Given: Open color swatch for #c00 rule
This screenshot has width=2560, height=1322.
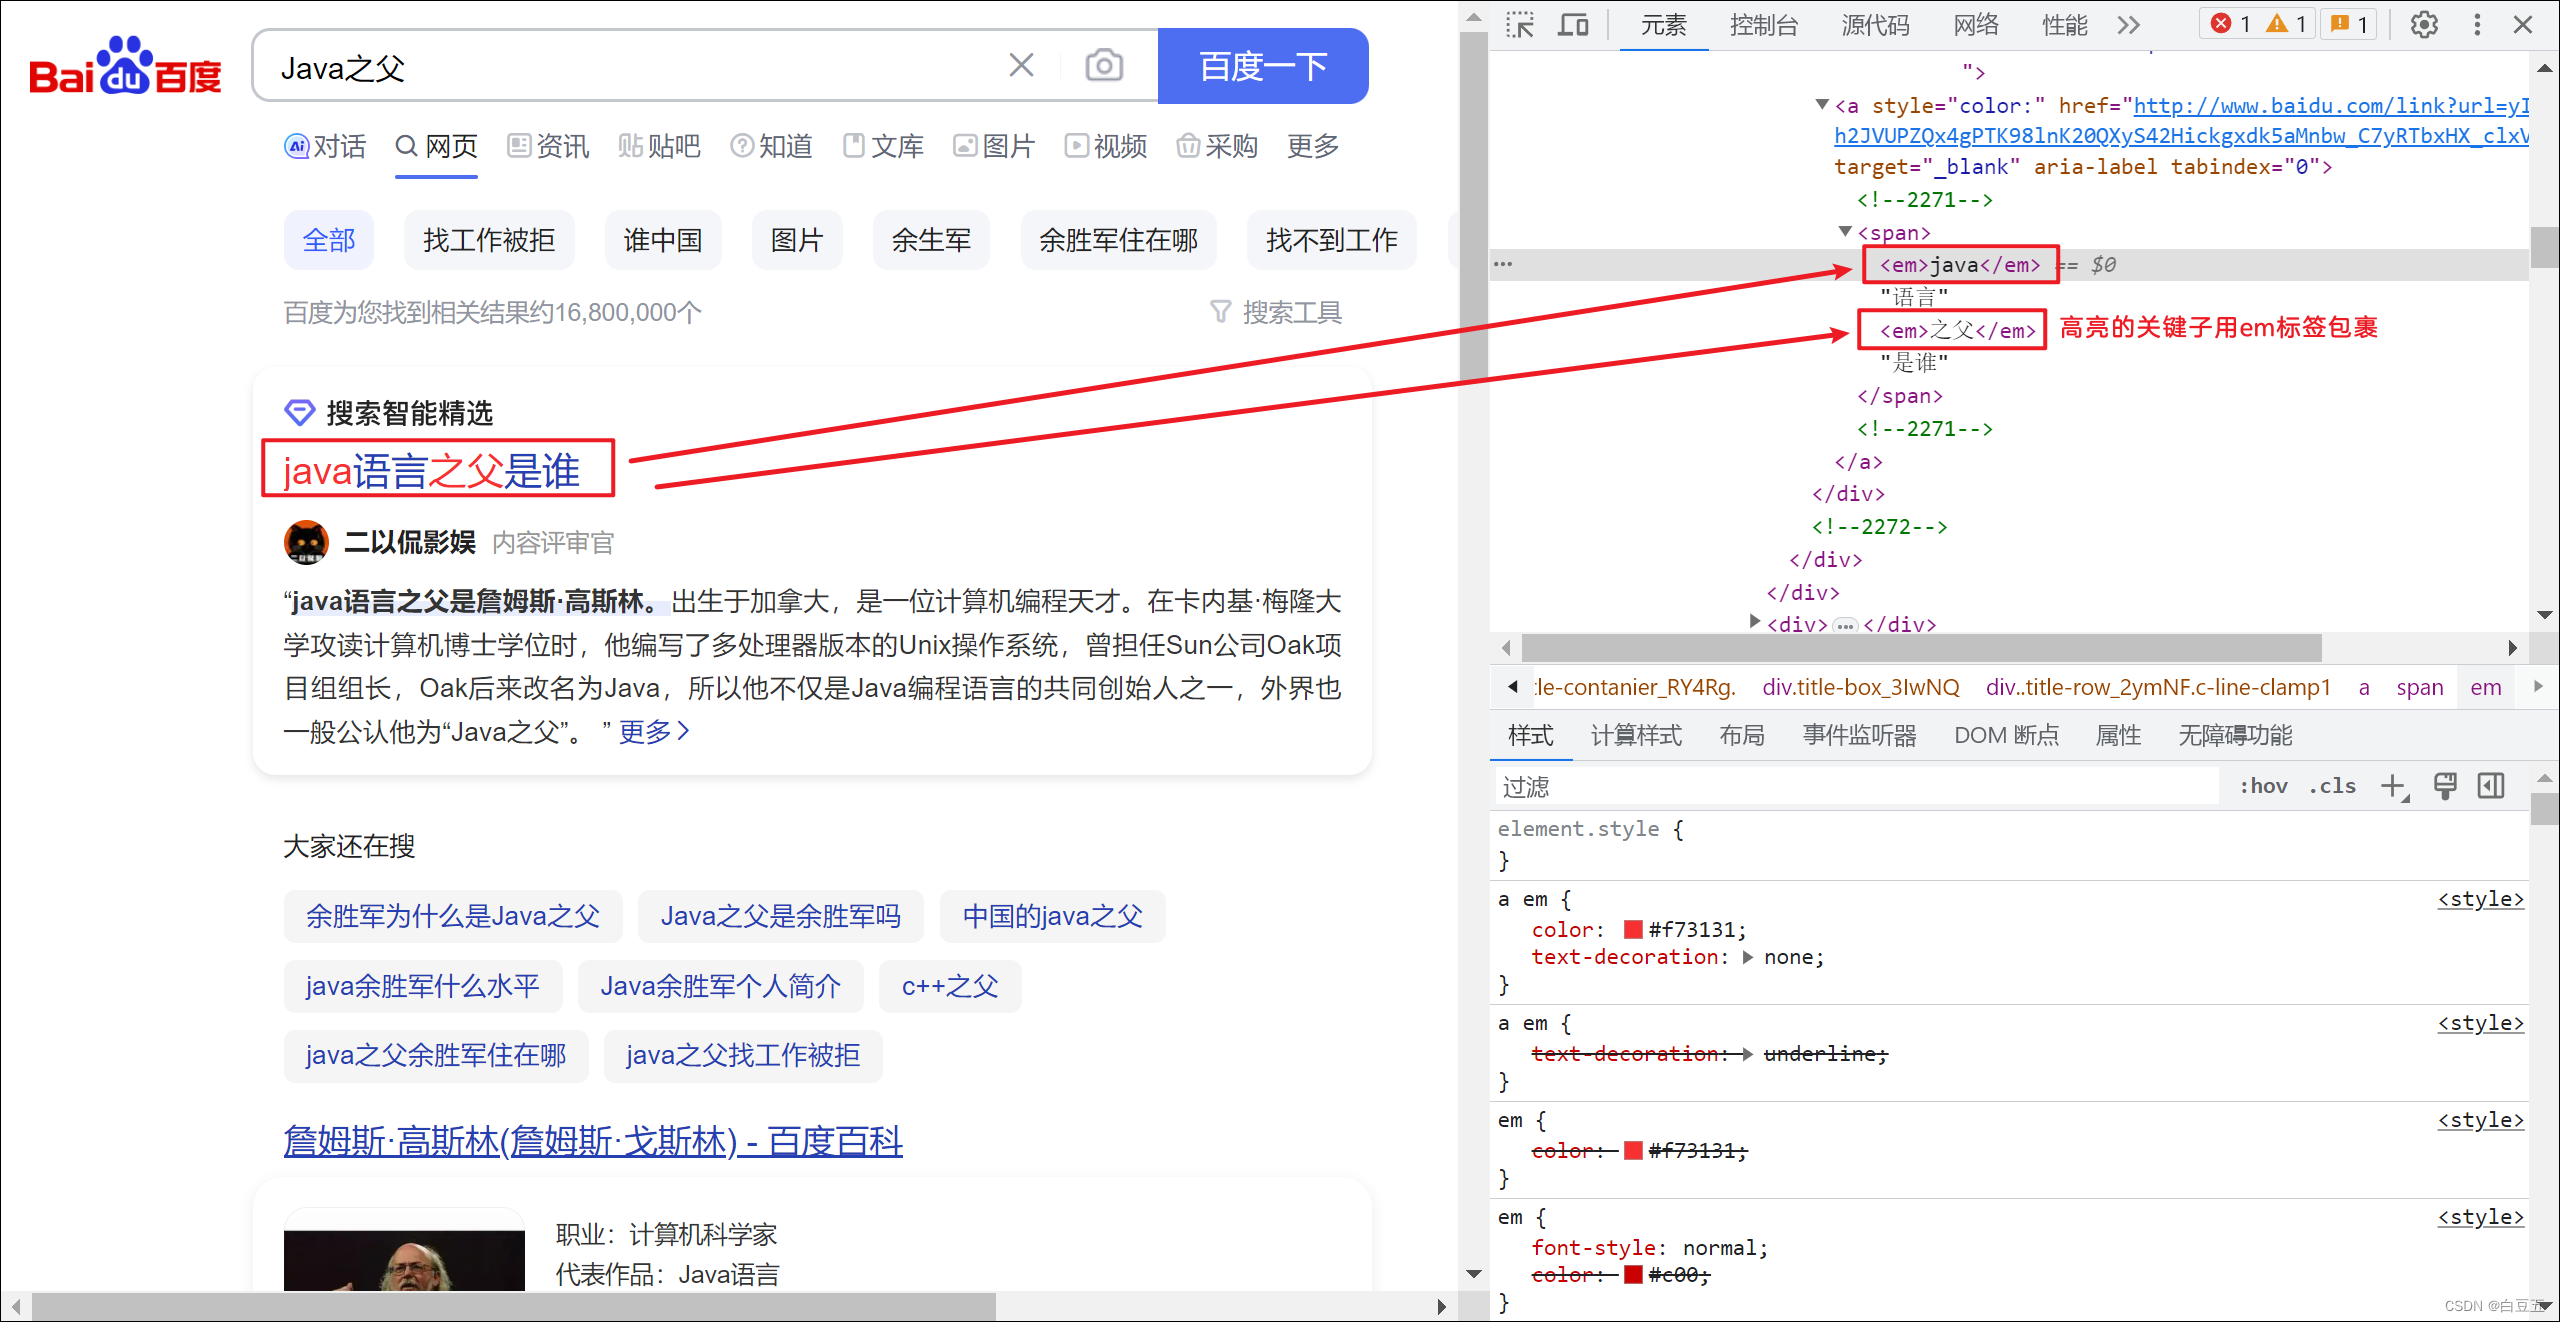Looking at the screenshot, I should coord(1633,1274).
